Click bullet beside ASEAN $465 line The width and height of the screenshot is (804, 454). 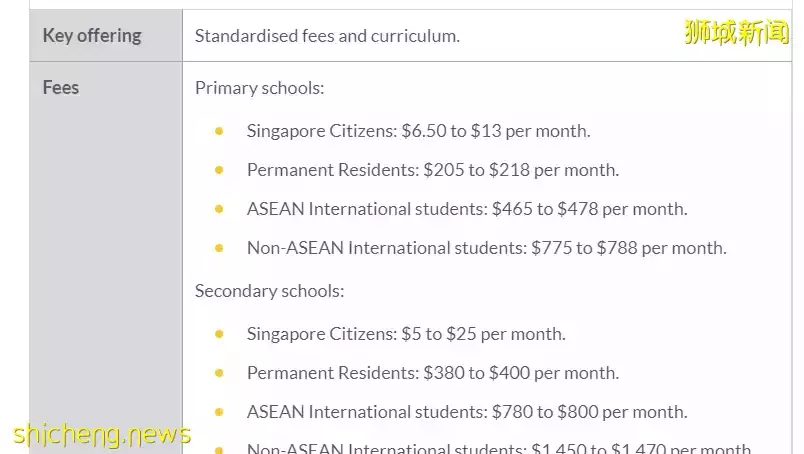pyautogui.click(x=219, y=209)
